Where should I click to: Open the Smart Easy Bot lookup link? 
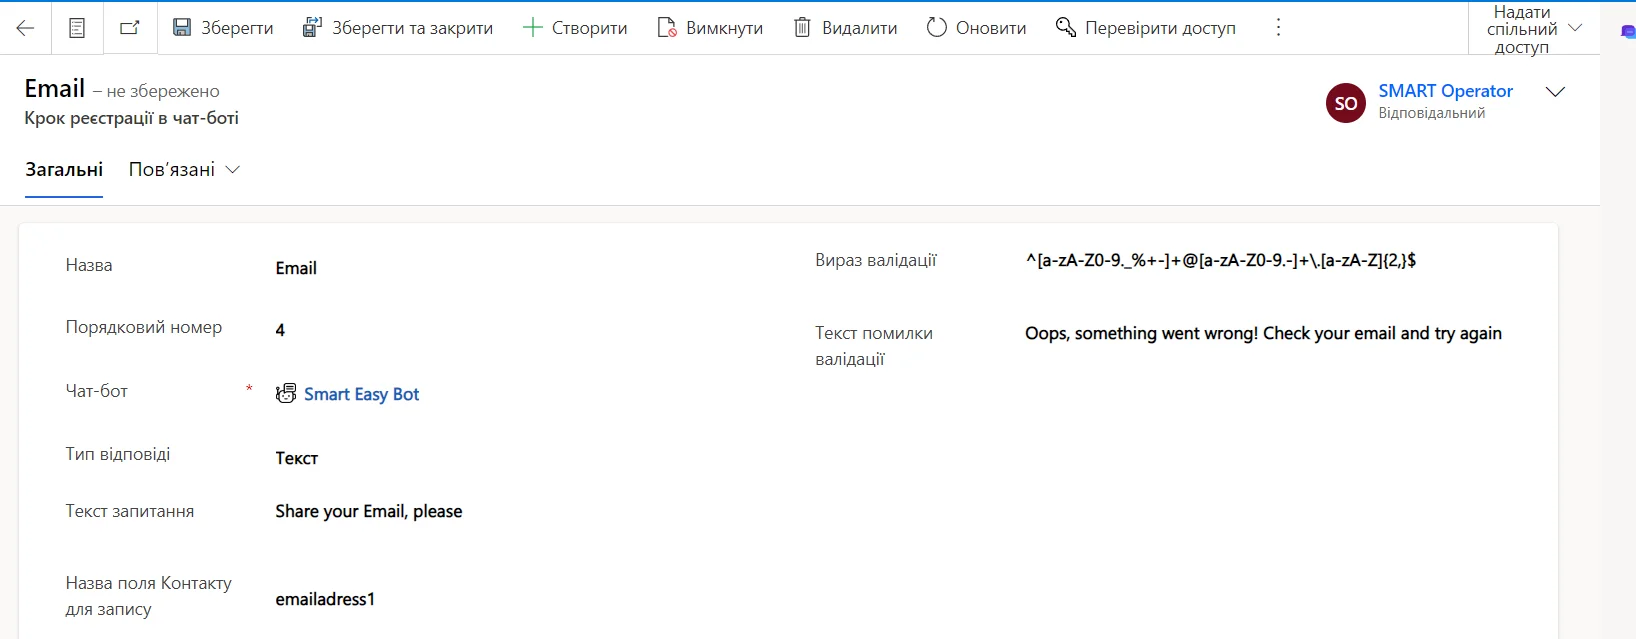point(361,394)
